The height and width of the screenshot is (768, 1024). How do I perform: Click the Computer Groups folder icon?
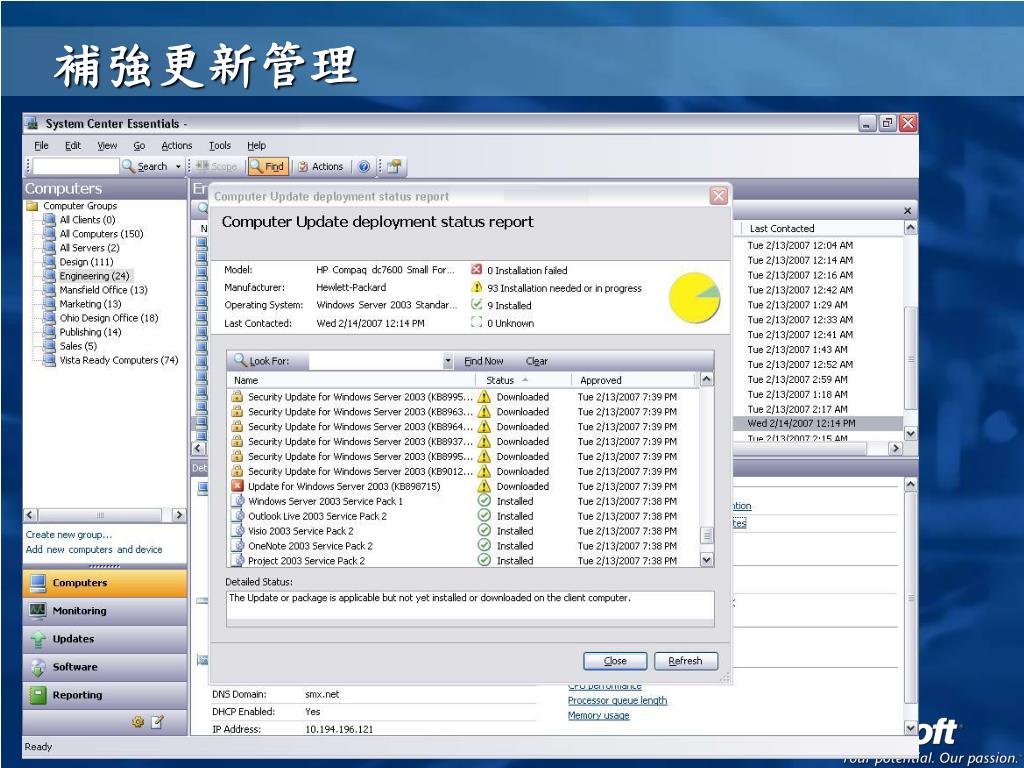click(32, 206)
